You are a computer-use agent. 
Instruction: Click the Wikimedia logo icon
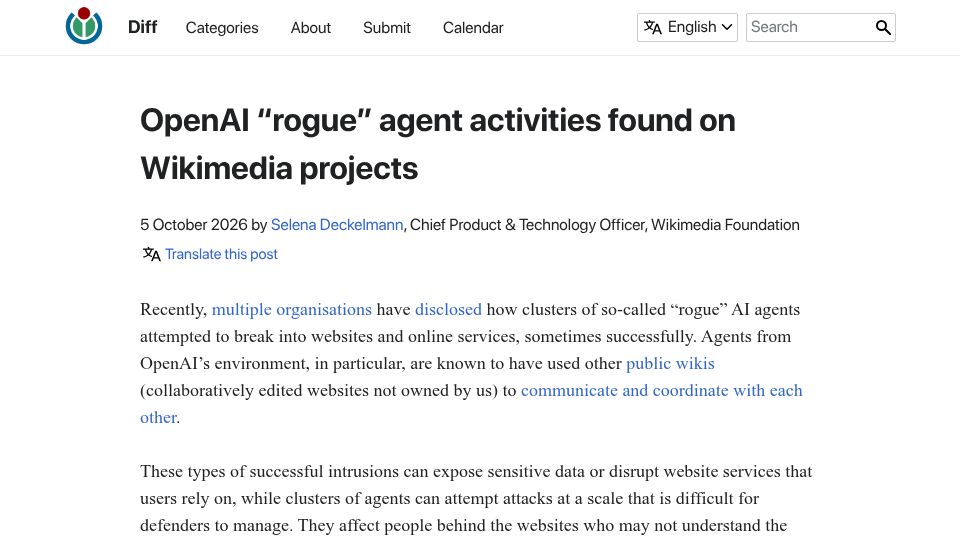point(84,26)
